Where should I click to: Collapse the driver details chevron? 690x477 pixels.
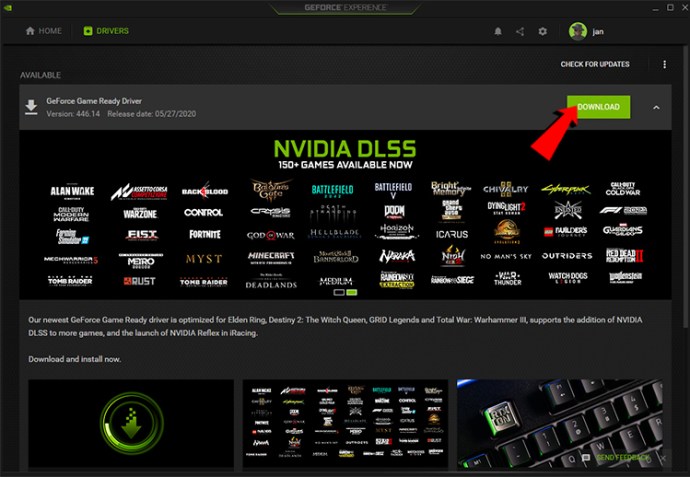(x=656, y=107)
